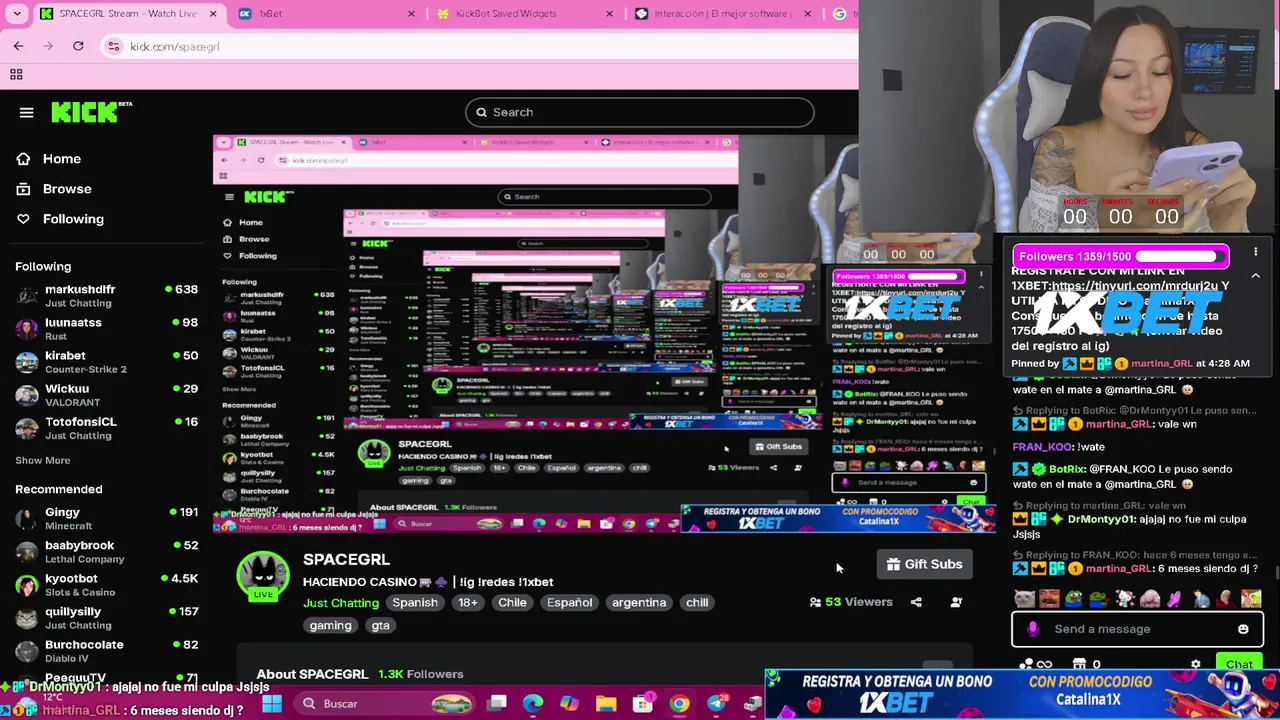The image size is (1280, 720).
Task: Select the Español tag
Action: [569, 603]
